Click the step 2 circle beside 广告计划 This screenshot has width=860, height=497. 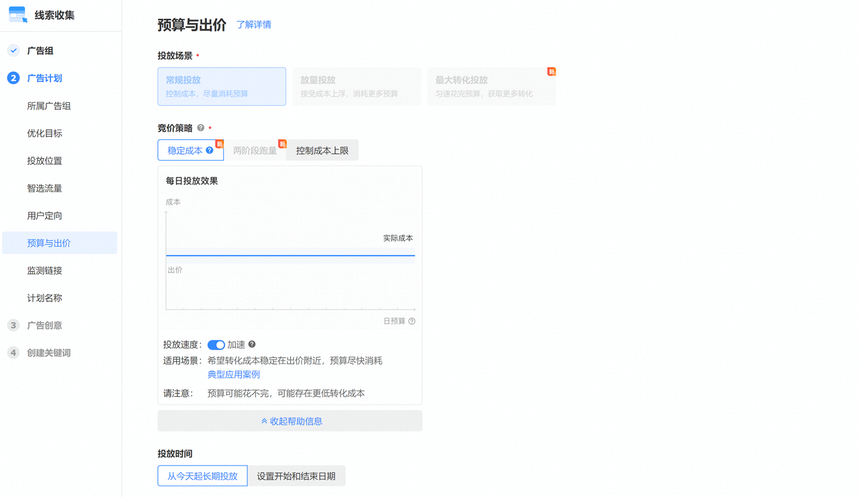point(13,78)
